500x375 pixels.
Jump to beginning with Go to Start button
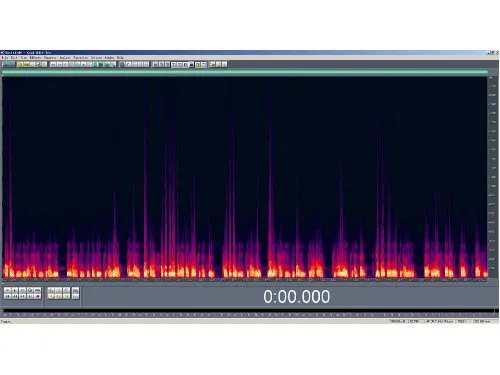(x=7, y=296)
